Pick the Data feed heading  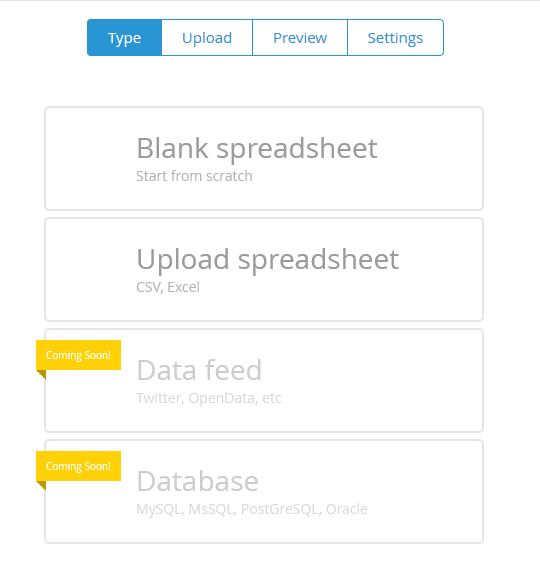199,370
